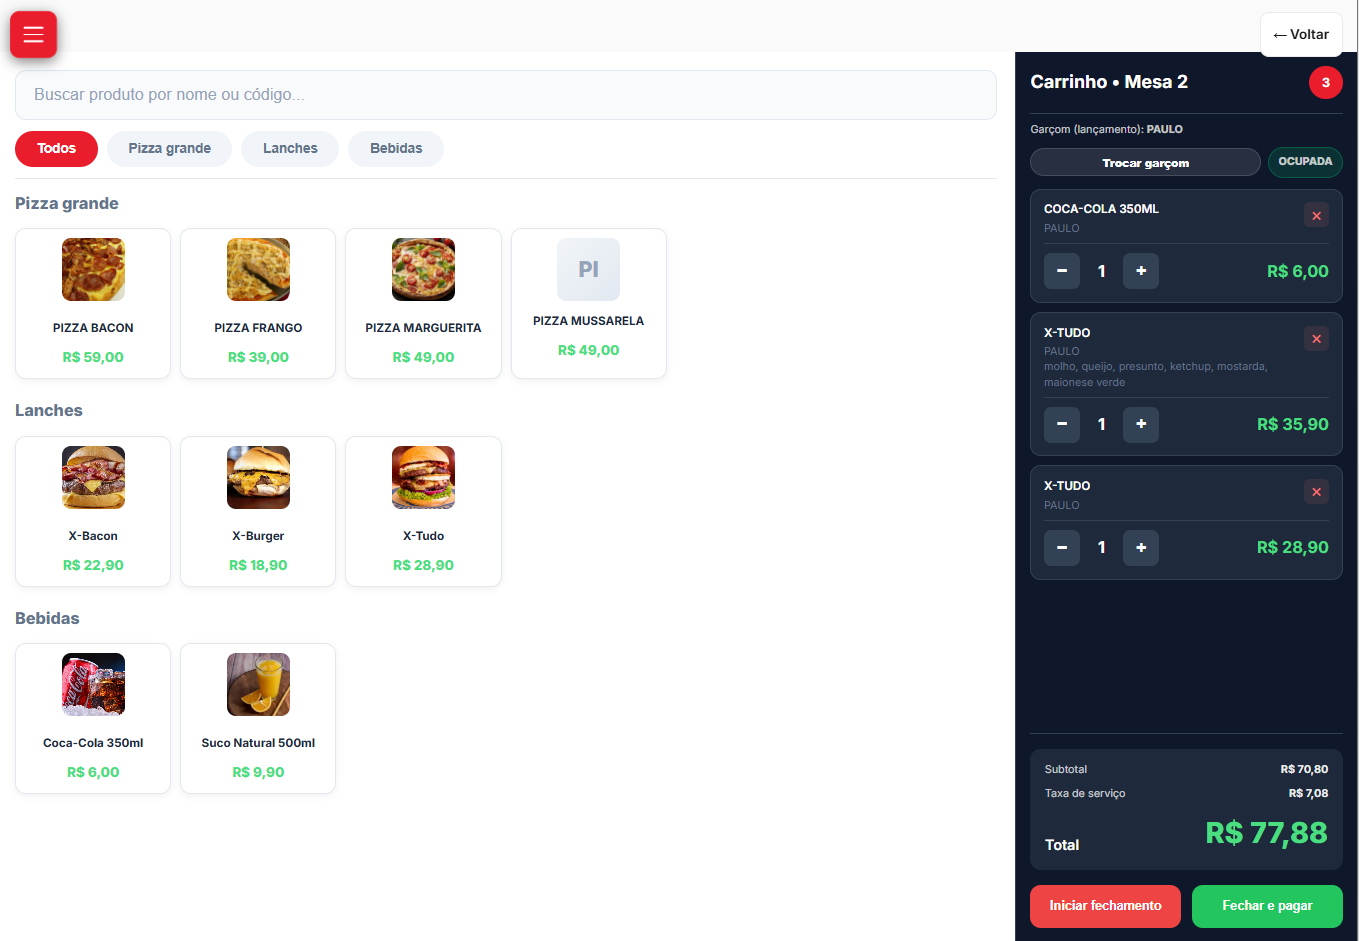
Task: Increase quantity of R$ 35,90 X-Tudo
Action: (x=1140, y=424)
